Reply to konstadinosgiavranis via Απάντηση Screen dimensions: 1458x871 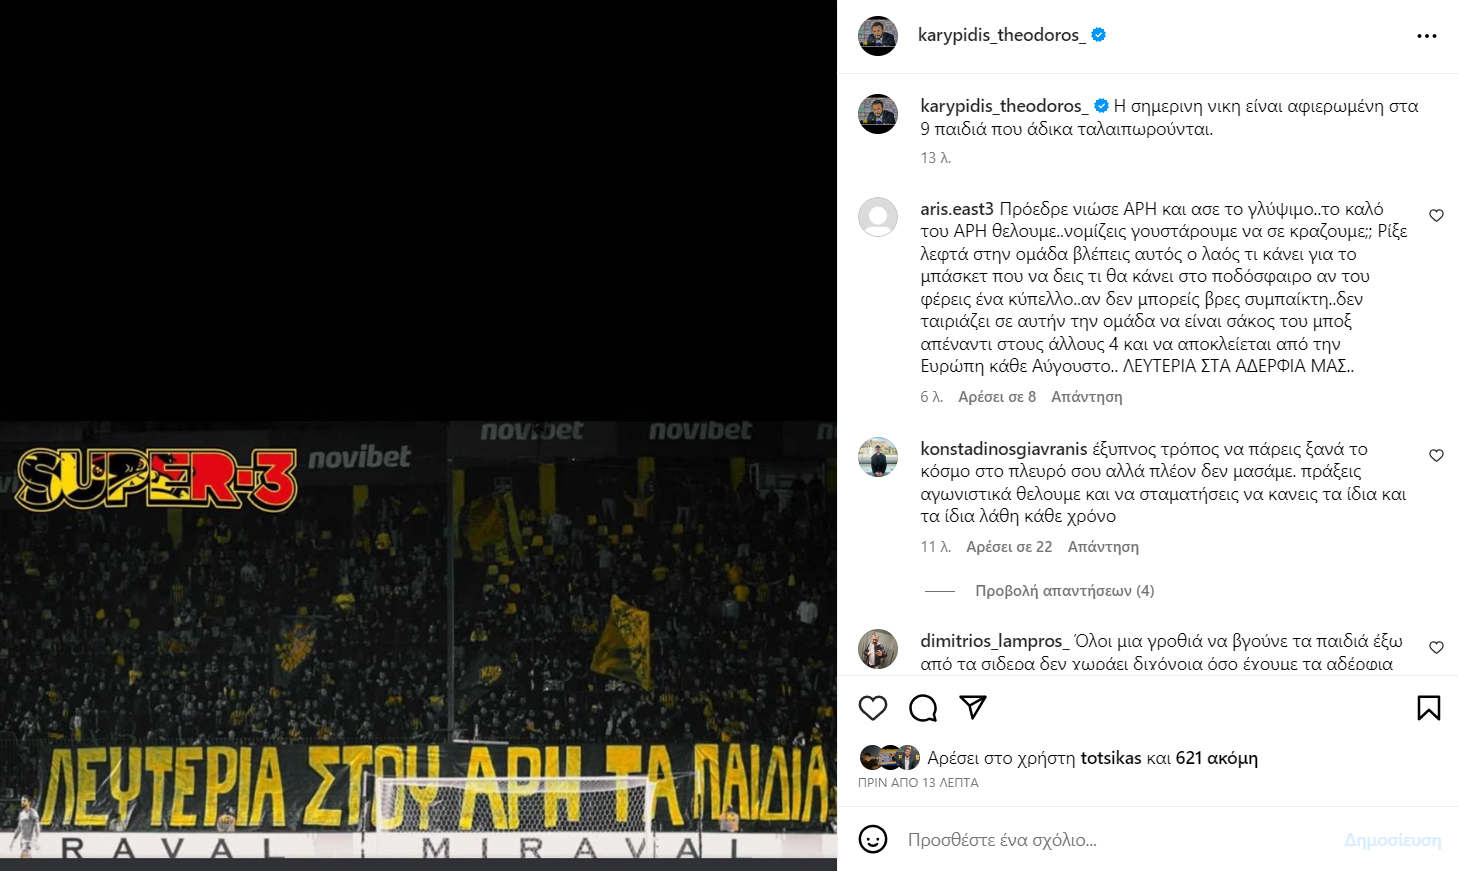tap(1103, 547)
